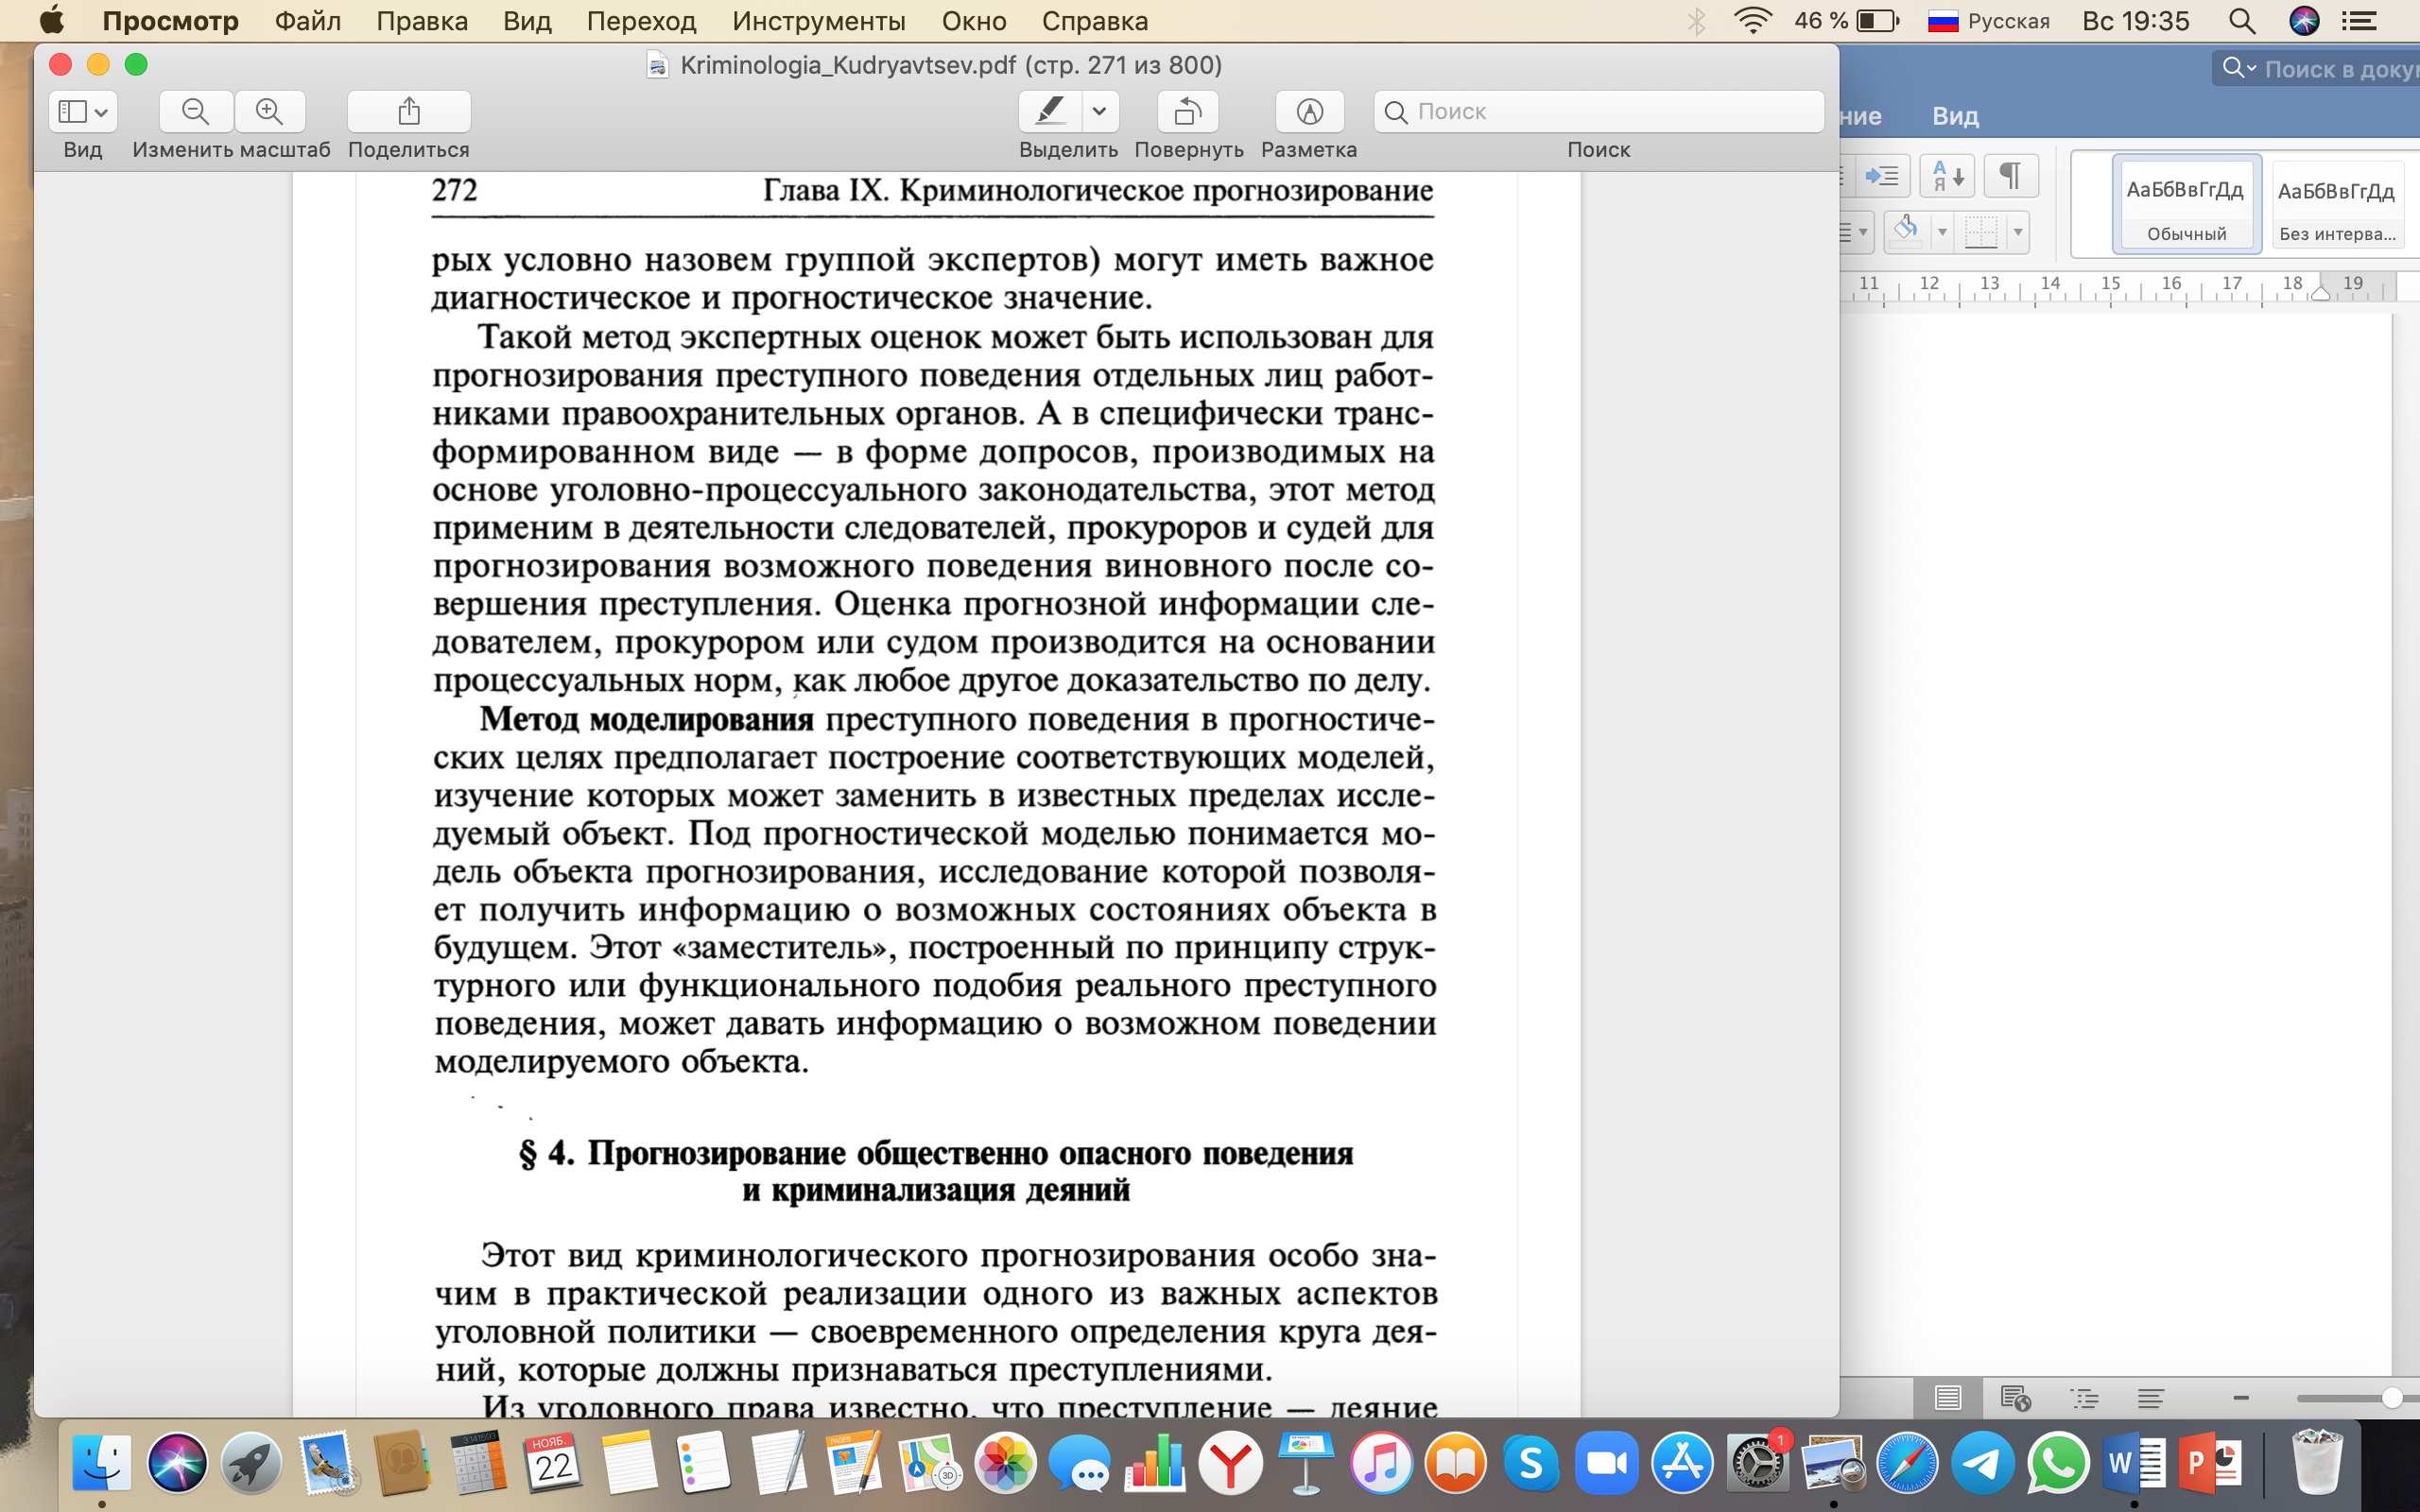Image resolution: width=2420 pixels, height=1512 pixels.
Task: Click bold text Метод моделирования
Action: (x=646, y=719)
